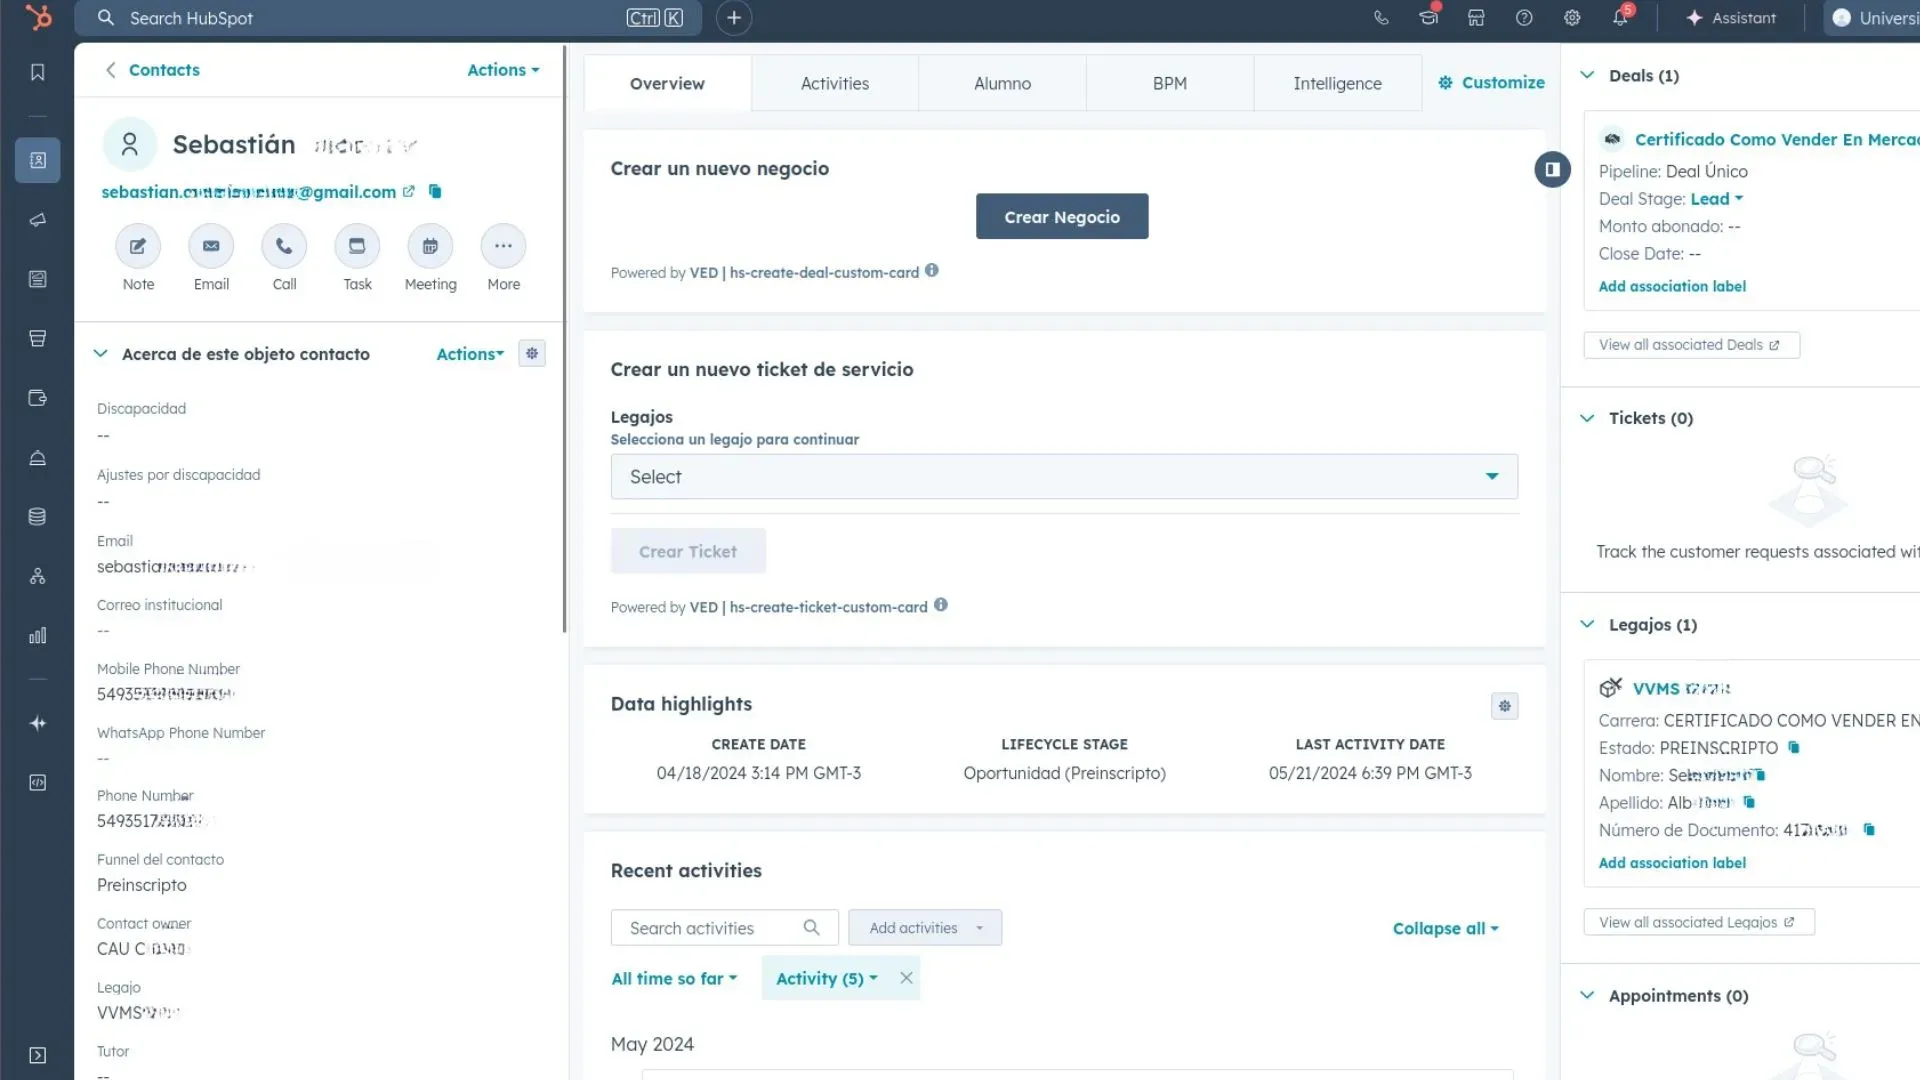Open the Legajos Select dropdown
The image size is (1920, 1080).
coord(1063,477)
